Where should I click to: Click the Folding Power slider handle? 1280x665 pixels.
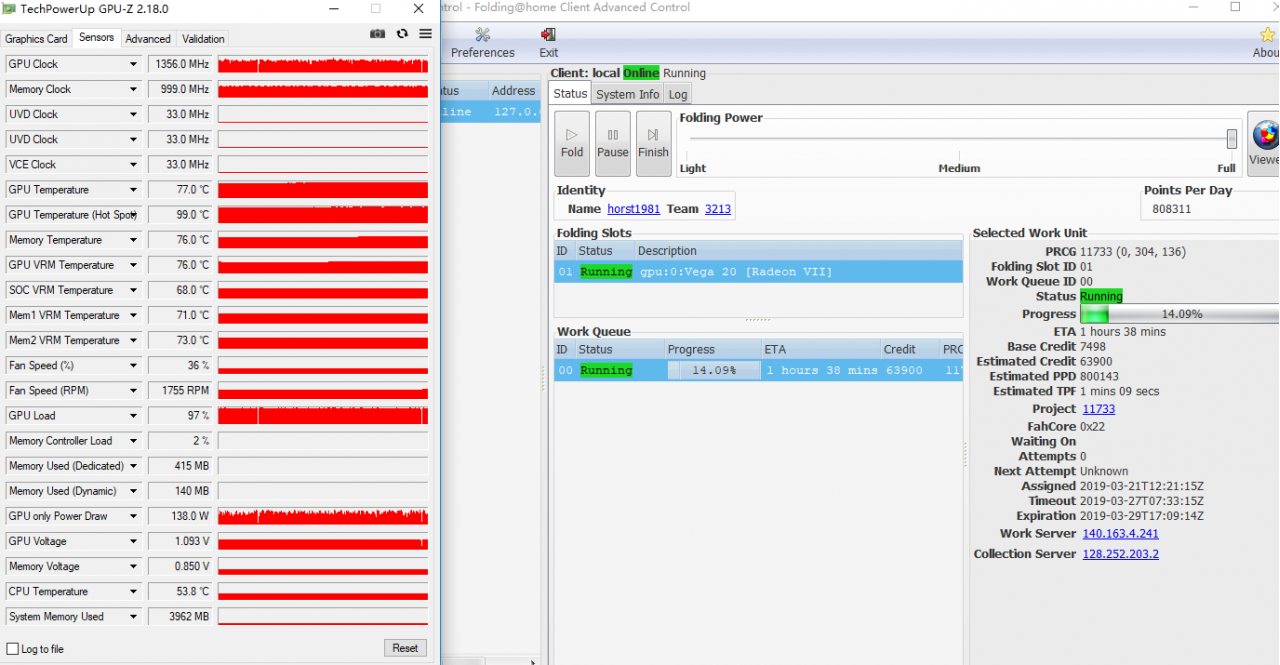pos(1232,138)
